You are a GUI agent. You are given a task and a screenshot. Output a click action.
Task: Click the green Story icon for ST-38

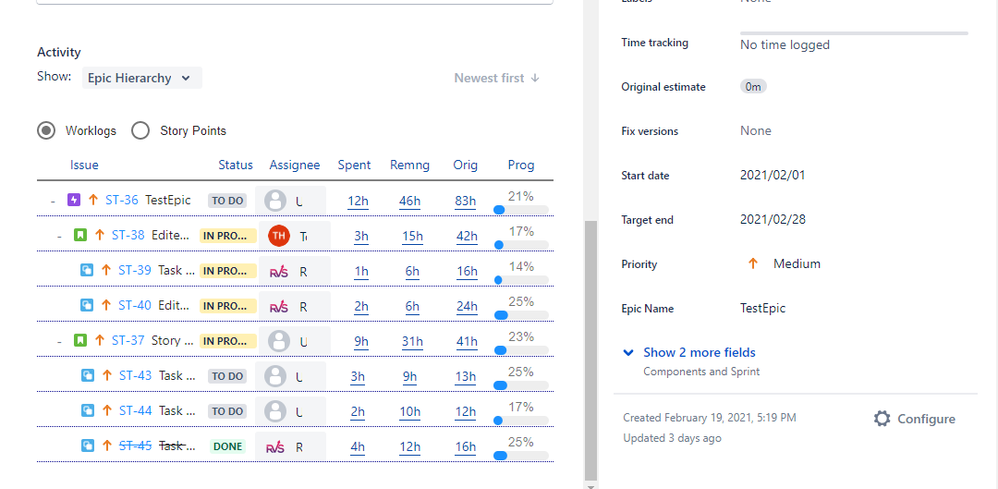tap(80, 235)
